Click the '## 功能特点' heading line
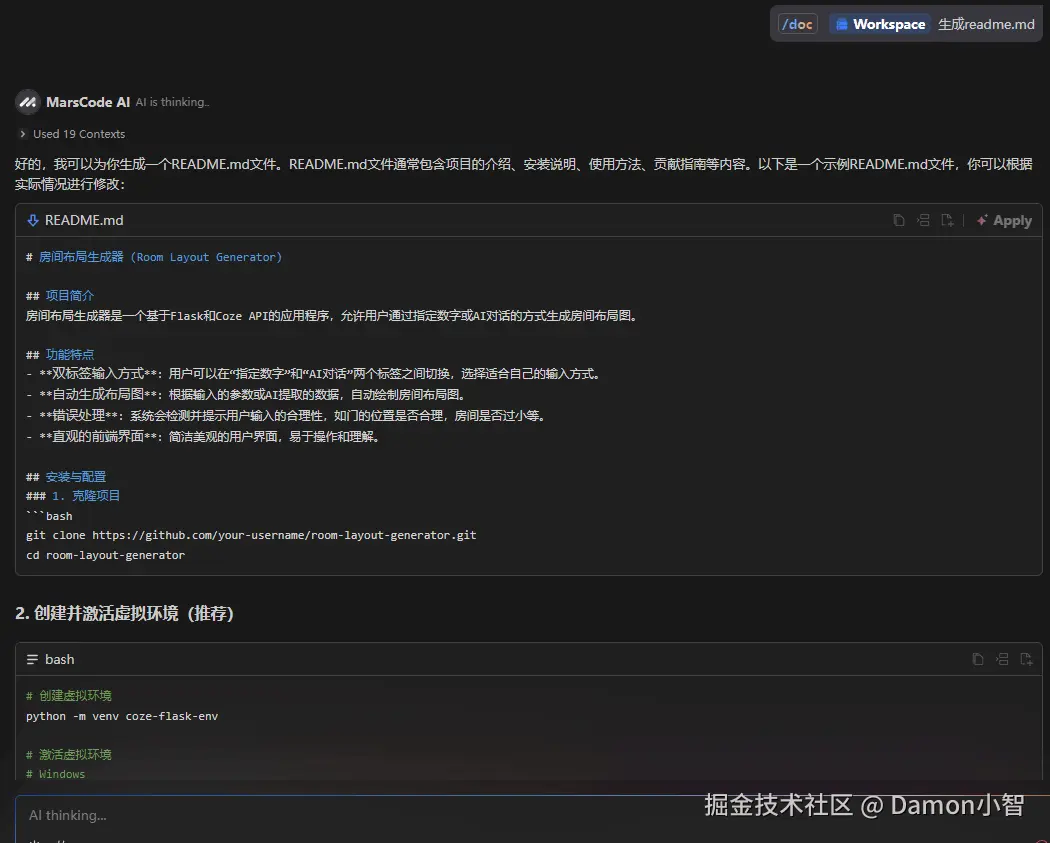Image resolution: width=1050 pixels, height=843 pixels. pos(60,355)
